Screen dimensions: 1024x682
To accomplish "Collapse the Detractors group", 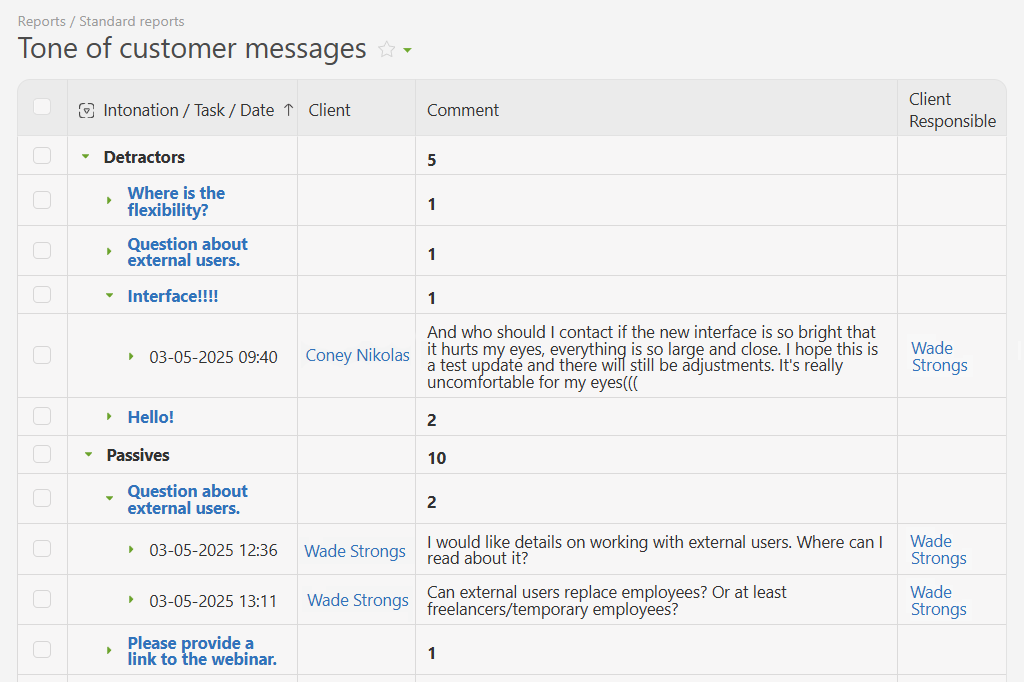I will coord(86,157).
